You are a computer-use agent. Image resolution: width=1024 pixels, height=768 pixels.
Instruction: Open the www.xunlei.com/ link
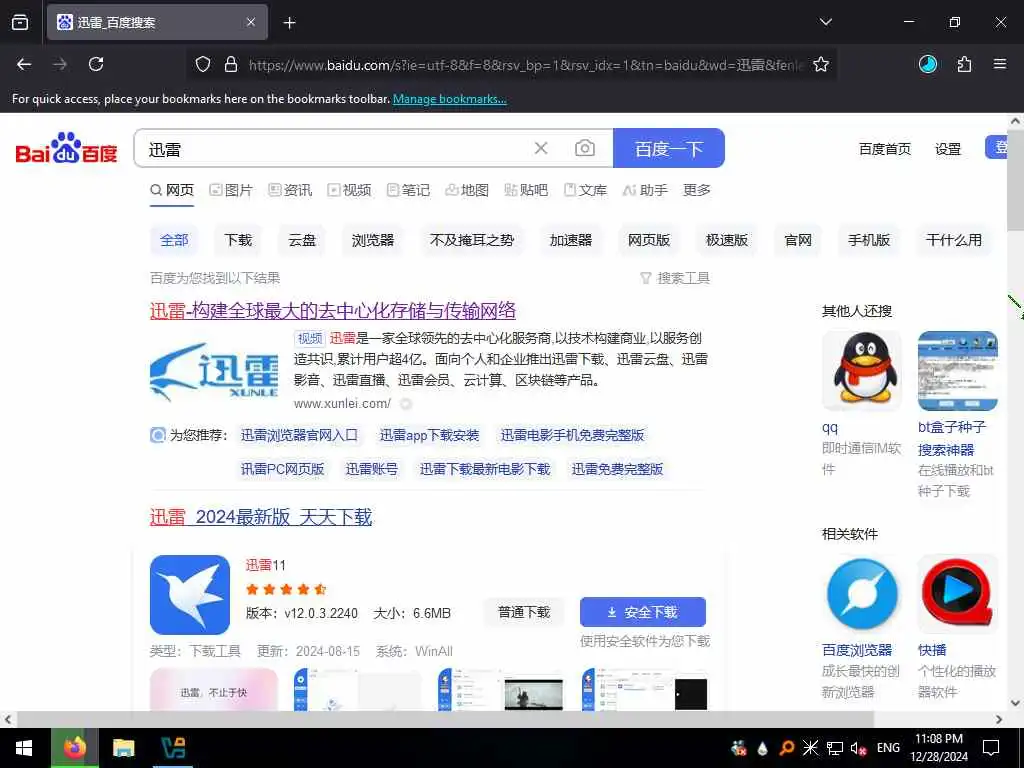coord(342,404)
